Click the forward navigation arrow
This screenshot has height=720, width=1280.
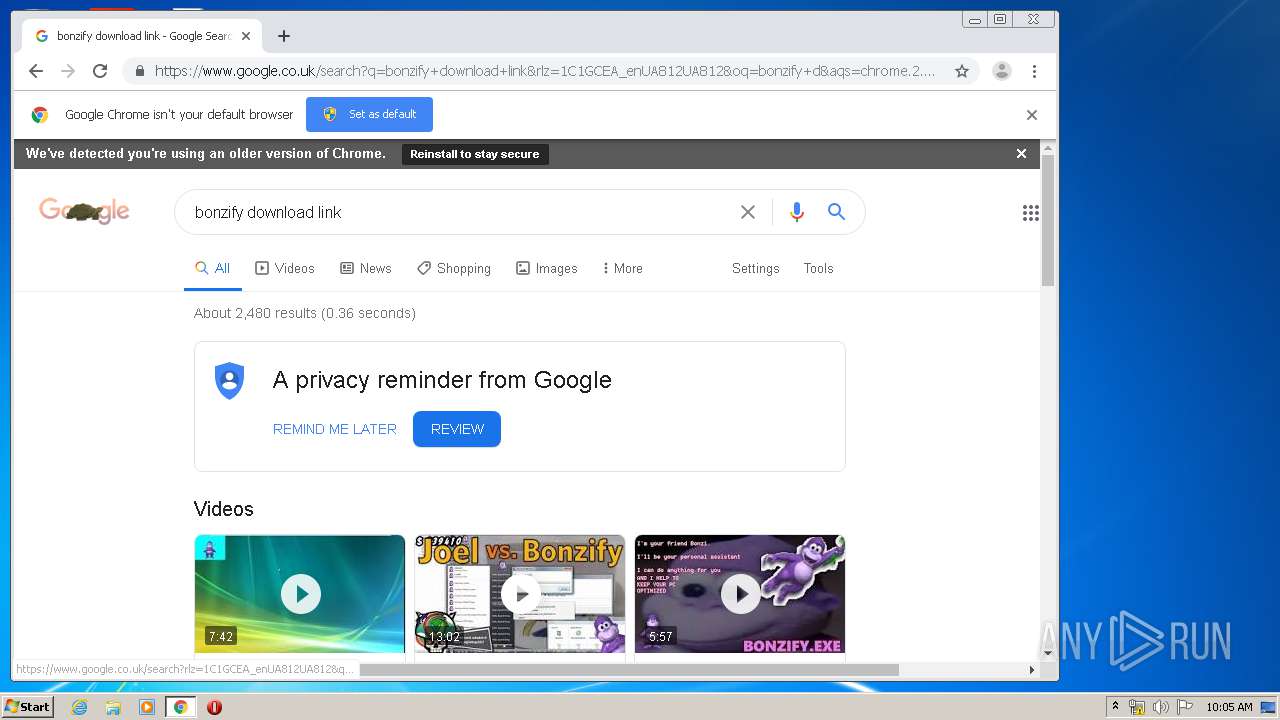click(68, 71)
